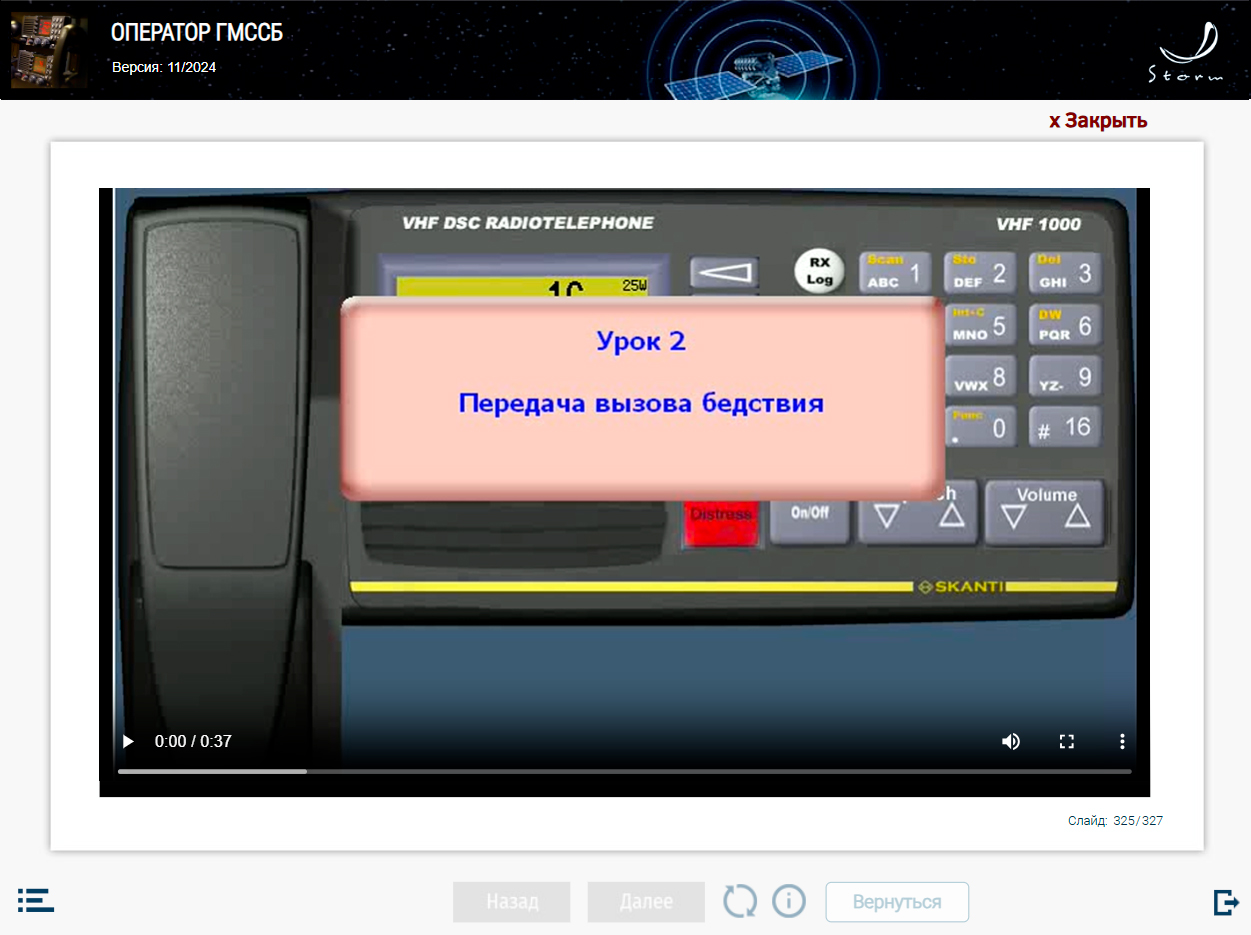Click the Squelch down arrow
This screenshot has width=1251, height=935.
coord(887,517)
